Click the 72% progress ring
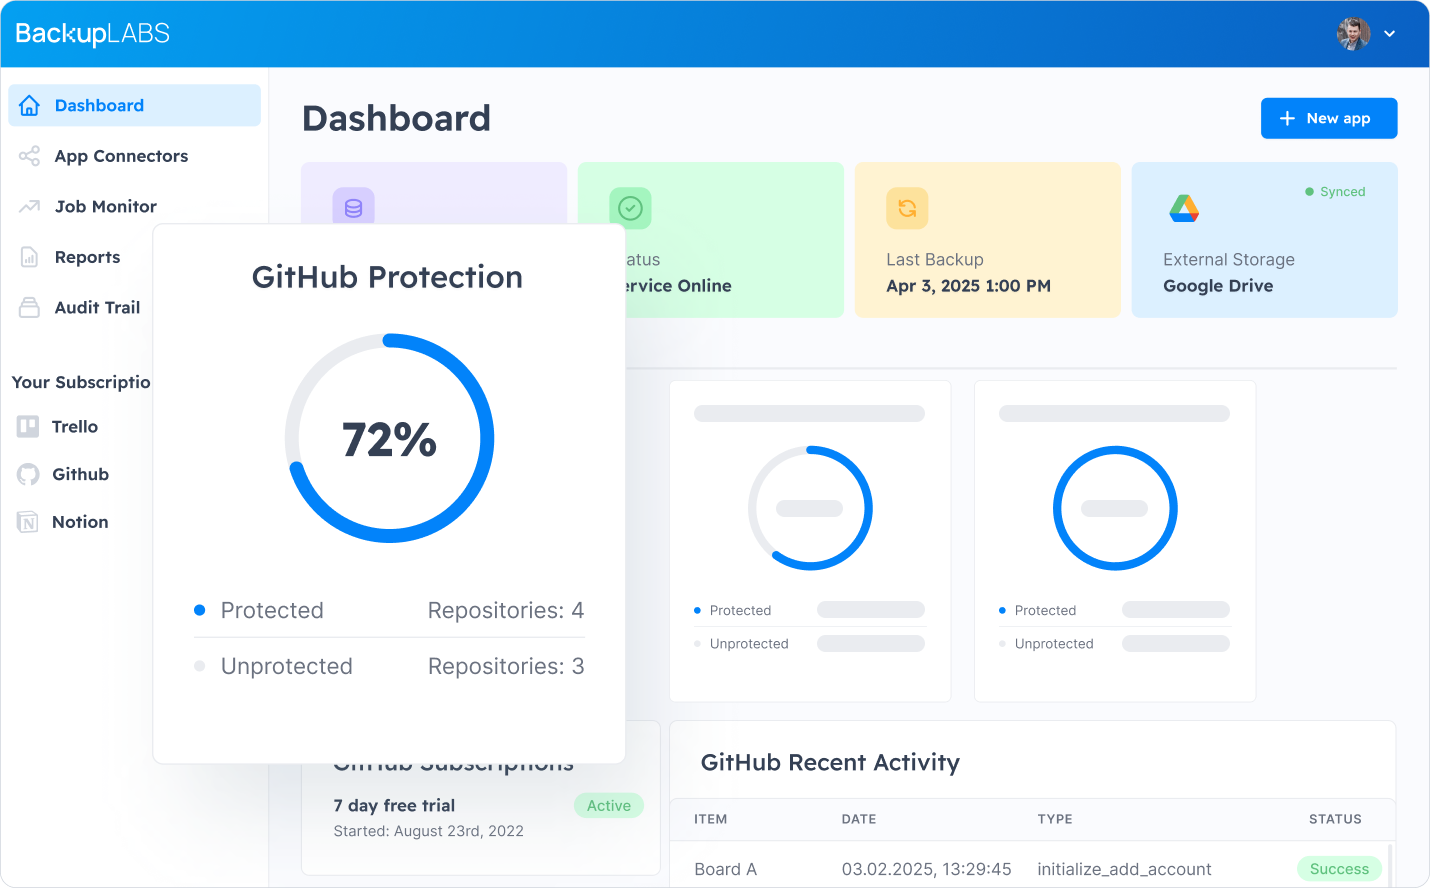Image resolution: width=1430 pixels, height=888 pixels. pos(389,438)
